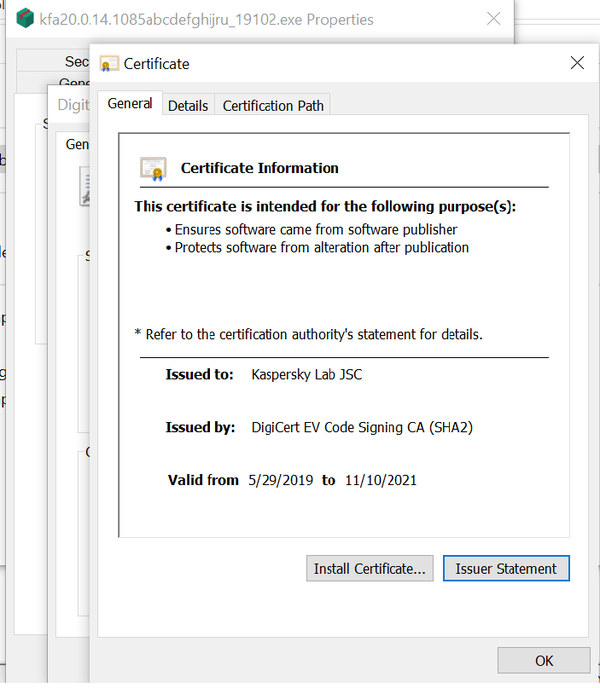Click the Kaspersky installer icon in Properties title
The image size is (600, 688).
25,19
